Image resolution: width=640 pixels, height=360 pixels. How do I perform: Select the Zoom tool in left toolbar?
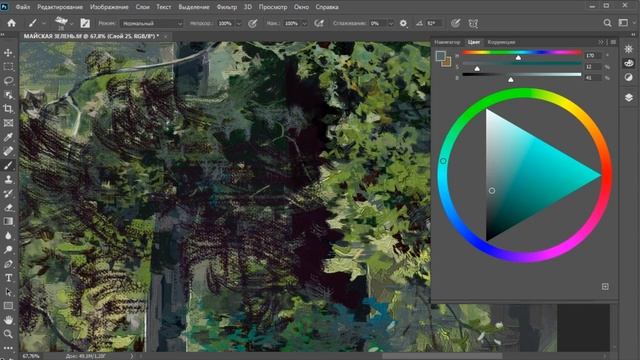(8, 334)
